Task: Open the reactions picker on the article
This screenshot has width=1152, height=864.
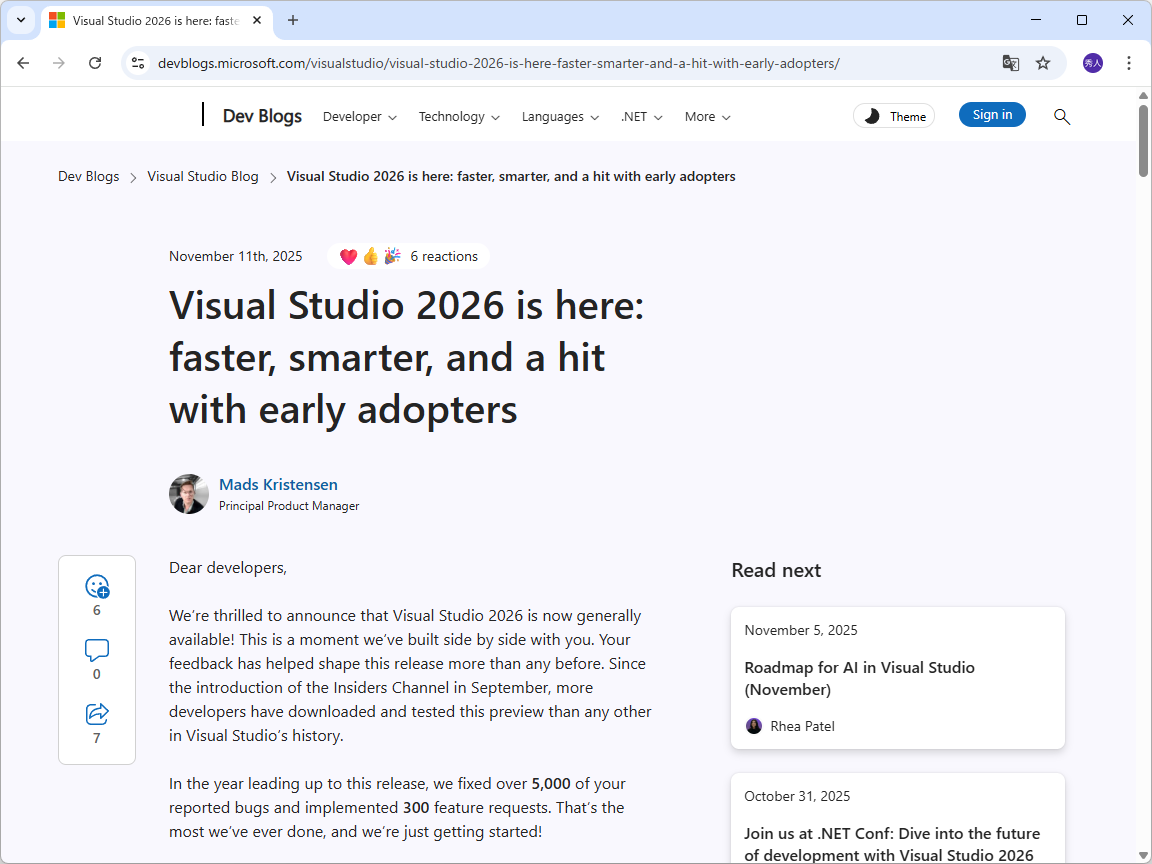Action: coord(96,587)
